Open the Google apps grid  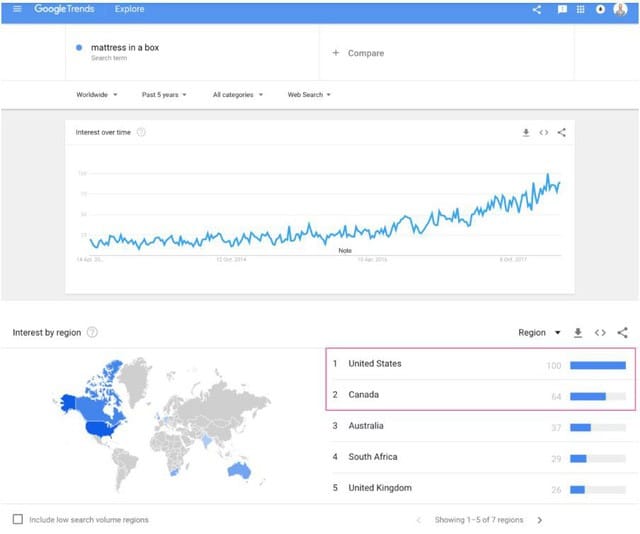click(x=580, y=9)
